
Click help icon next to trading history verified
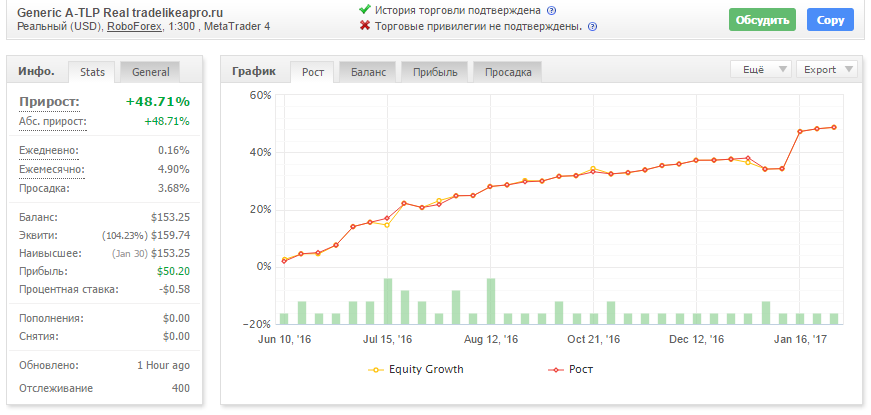(552, 10)
